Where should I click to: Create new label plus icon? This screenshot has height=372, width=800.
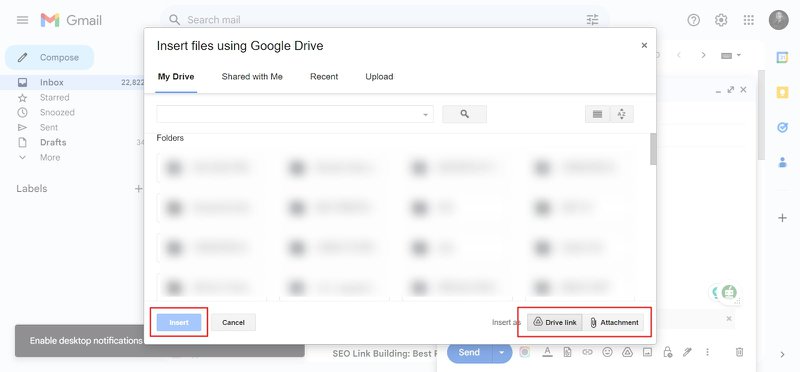pos(138,189)
